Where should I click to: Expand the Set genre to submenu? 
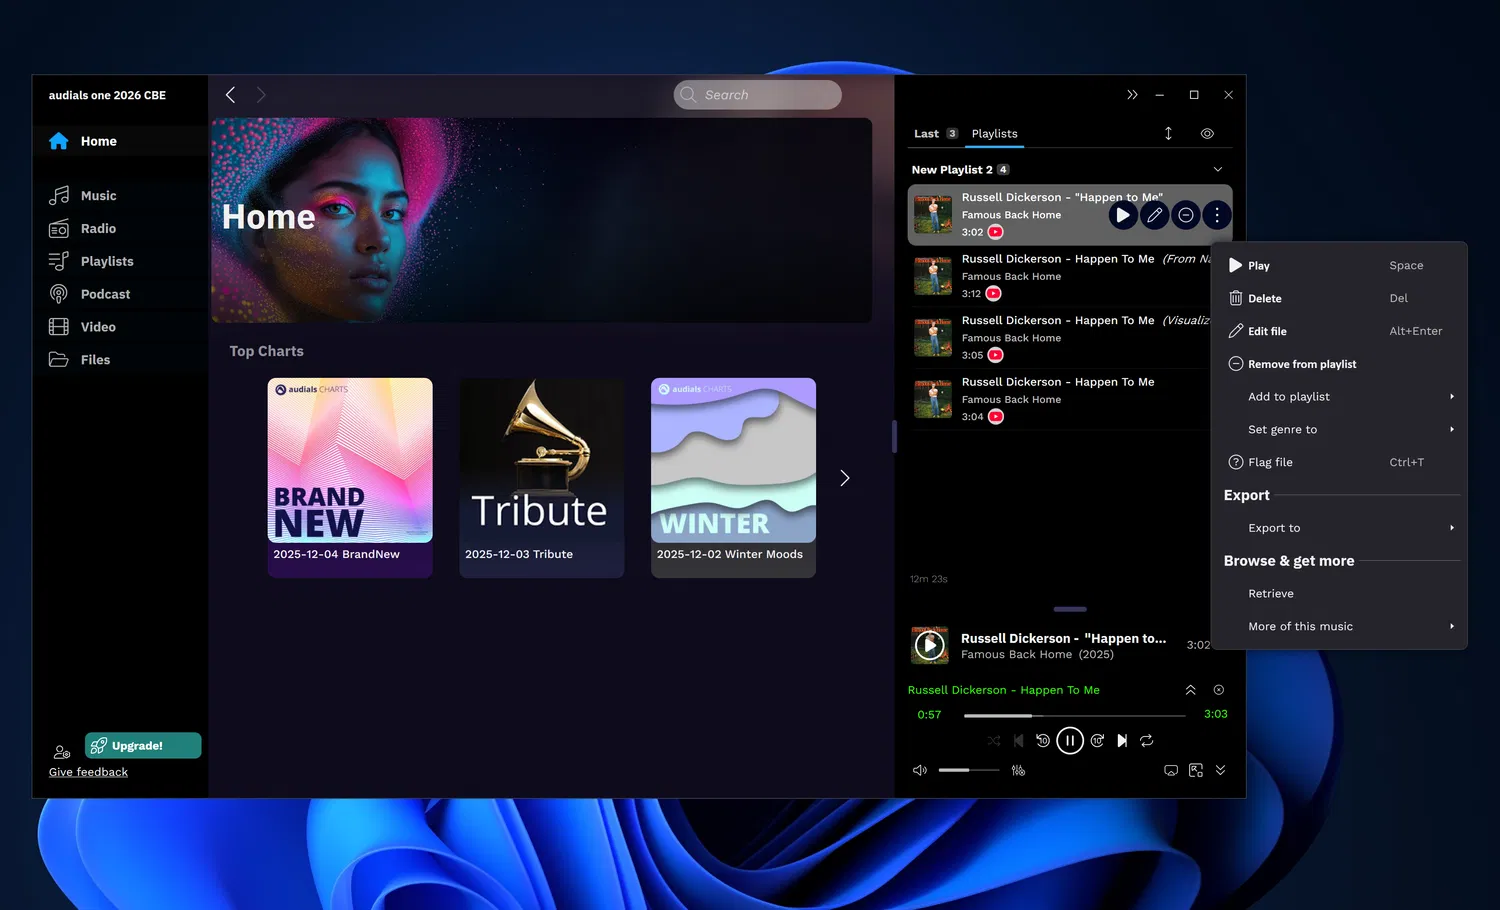click(1340, 430)
